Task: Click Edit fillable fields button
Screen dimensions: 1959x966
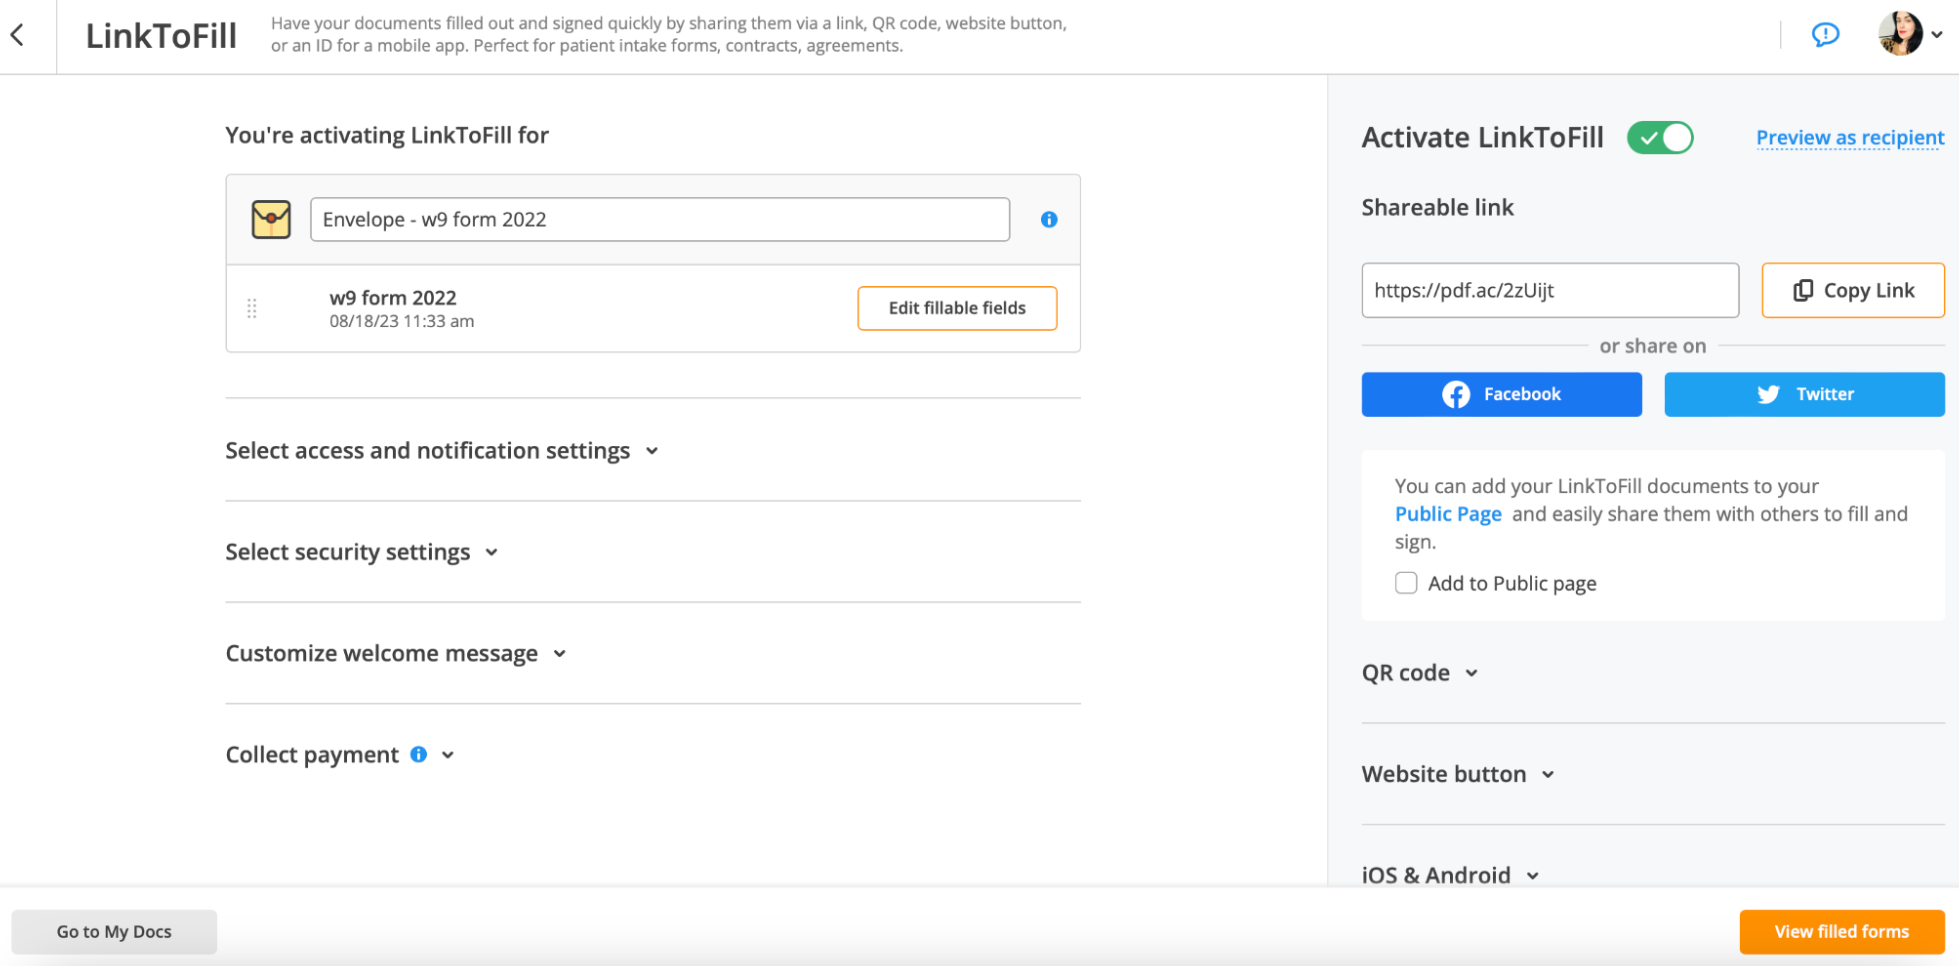Action: (x=957, y=308)
